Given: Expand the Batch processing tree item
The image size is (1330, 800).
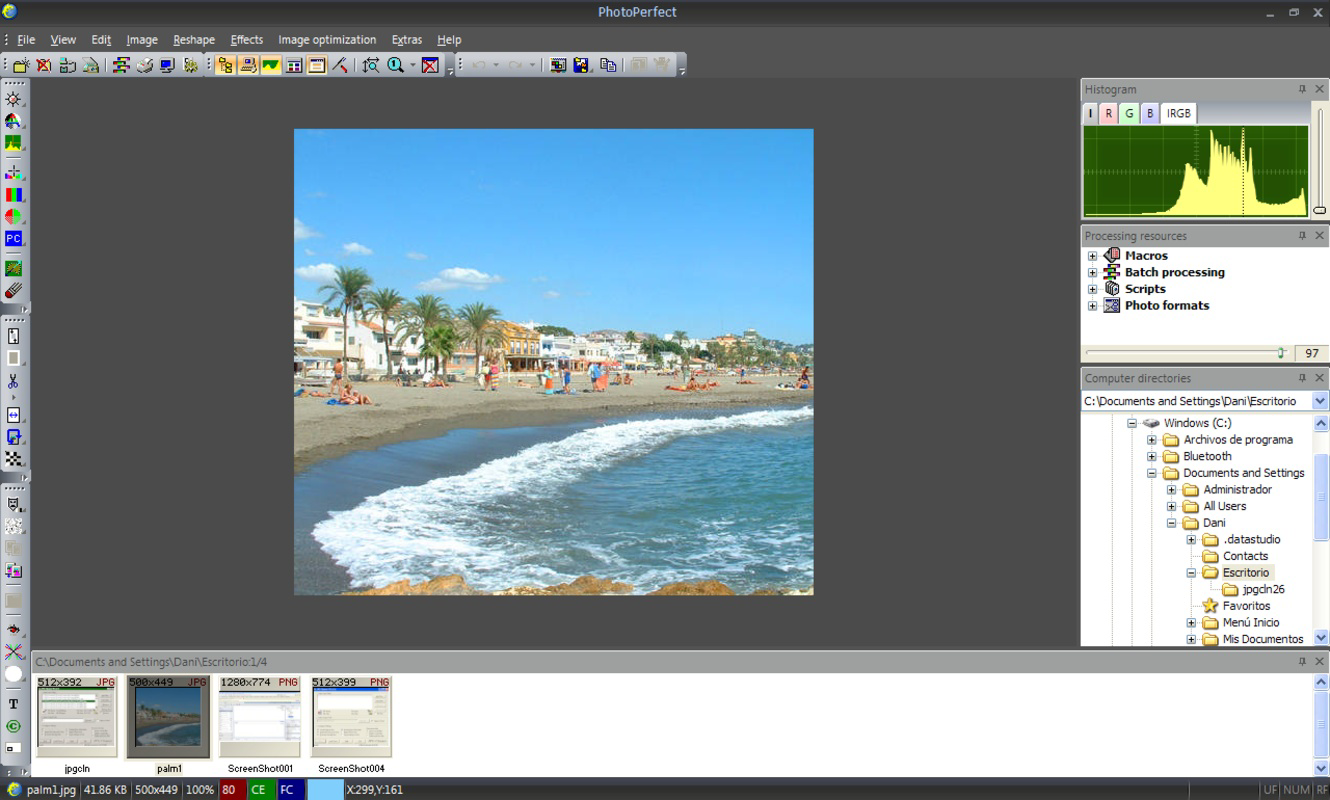Looking at the screenshot, I should coord(1092,272).
